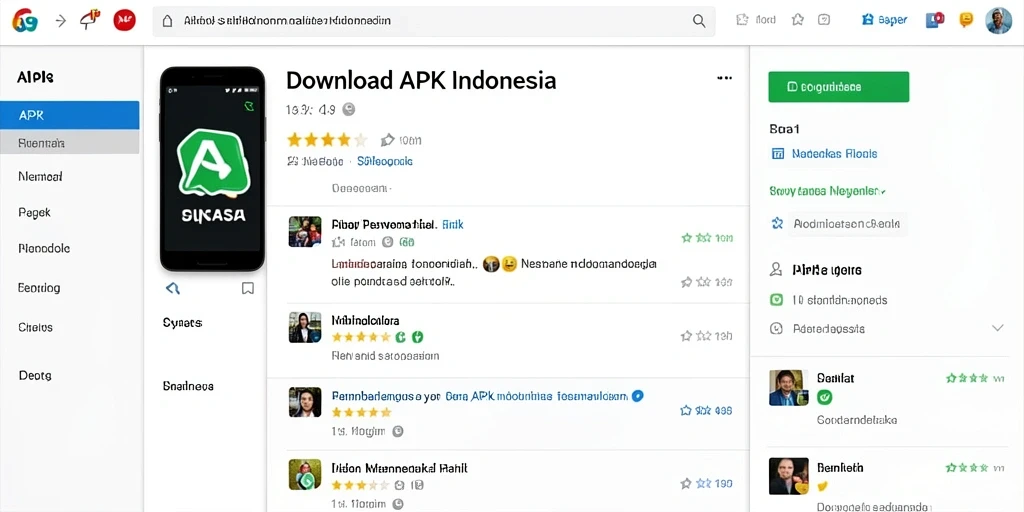Open 'Deotg' in the left sidebar

pos(35,376)
